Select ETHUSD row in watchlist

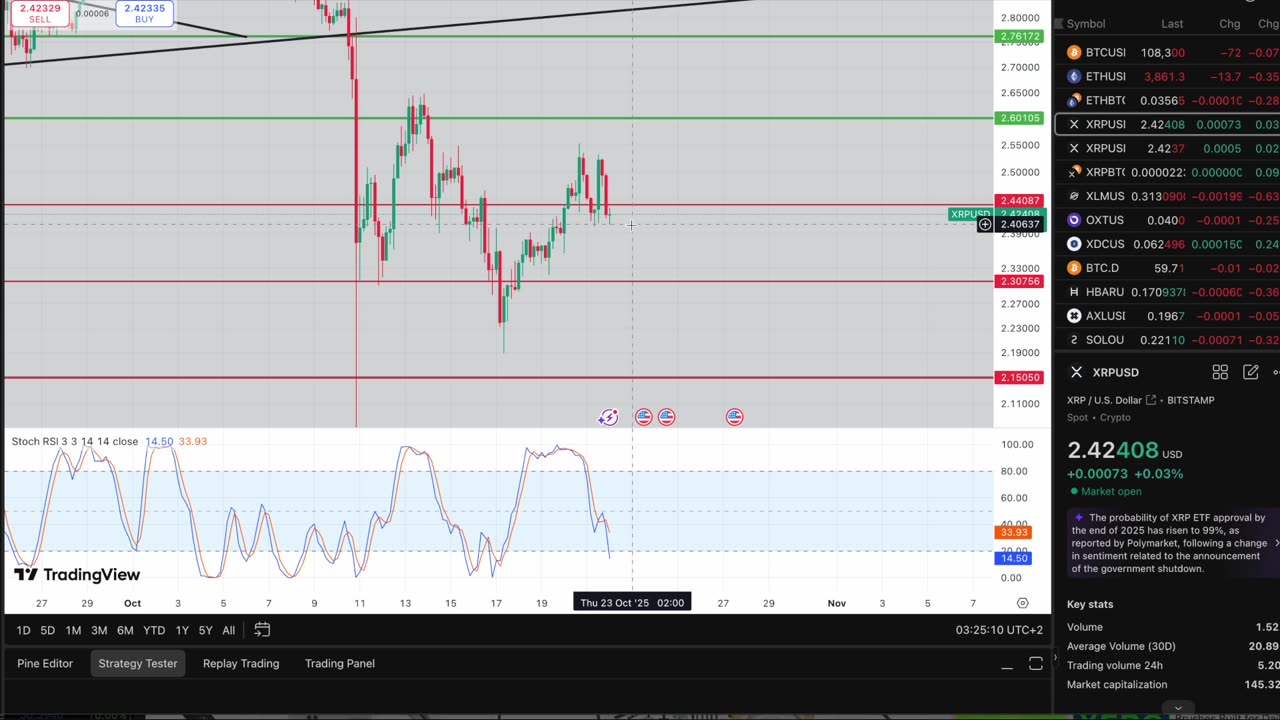click(x=1167, y=76)
